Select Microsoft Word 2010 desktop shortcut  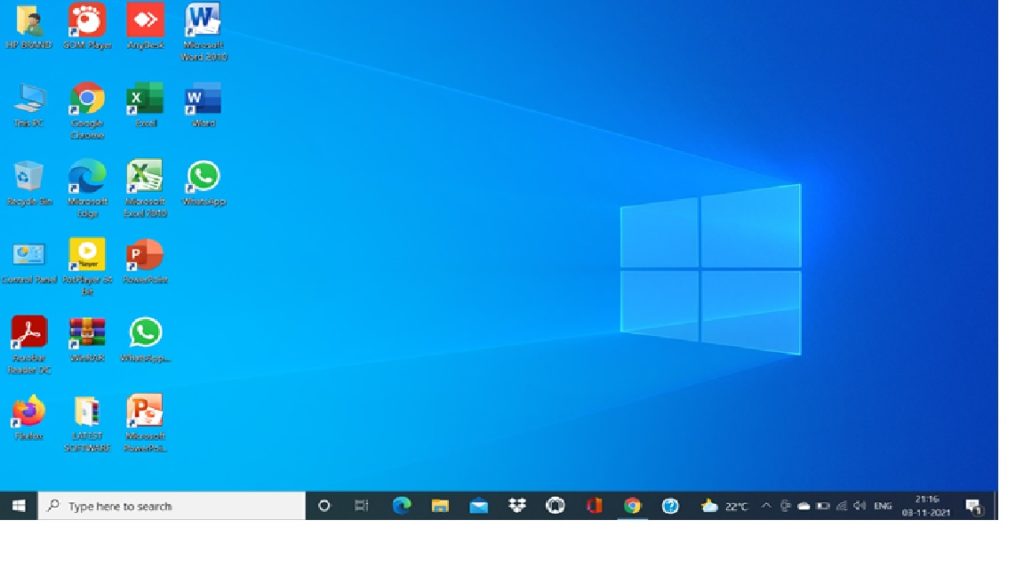click(203, 31)
